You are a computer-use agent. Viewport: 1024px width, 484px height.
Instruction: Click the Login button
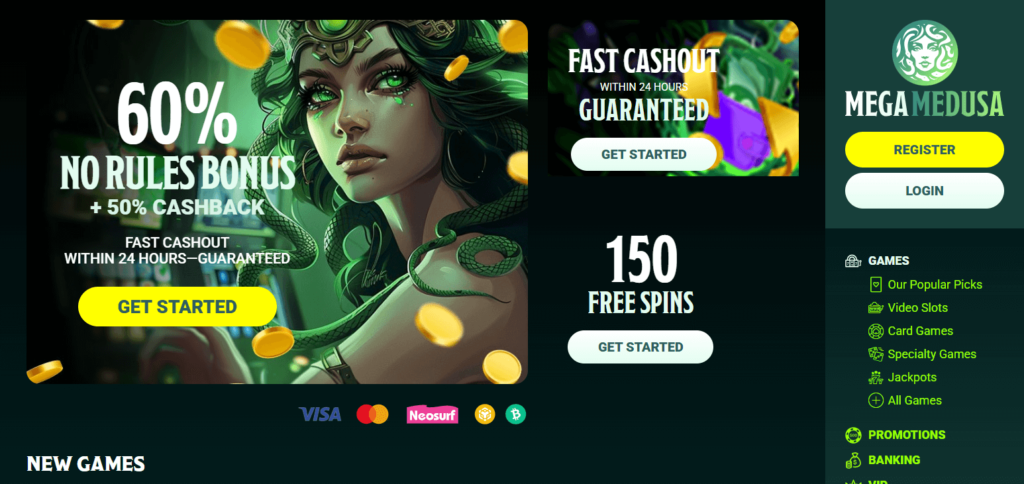tap(924, 191)
